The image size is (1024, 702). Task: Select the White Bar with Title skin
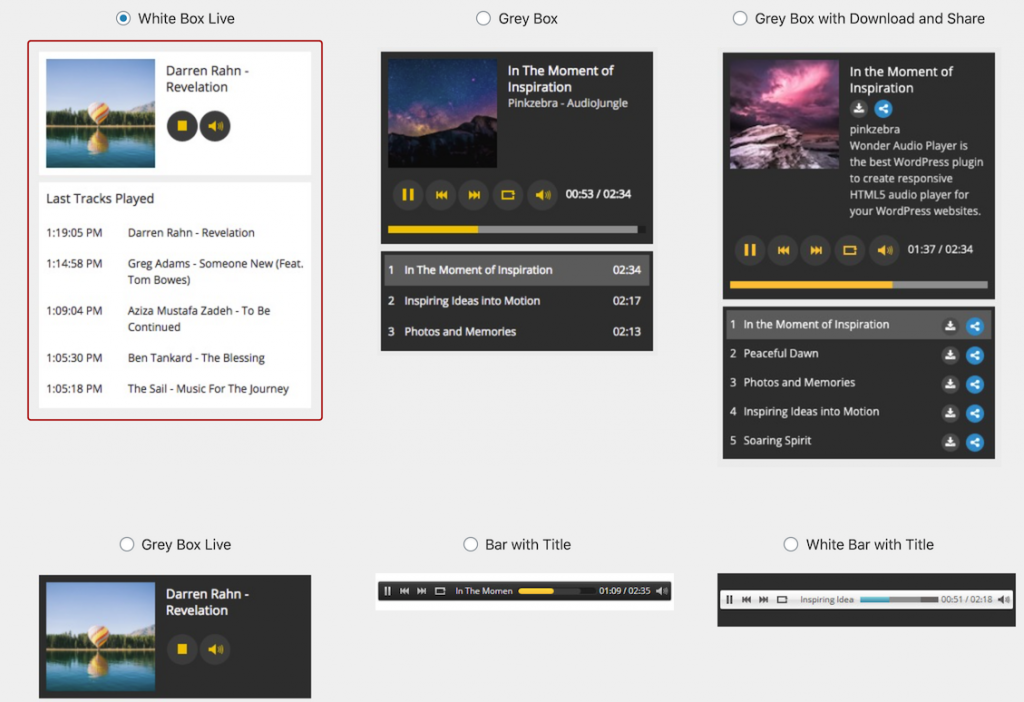point(791,544)
